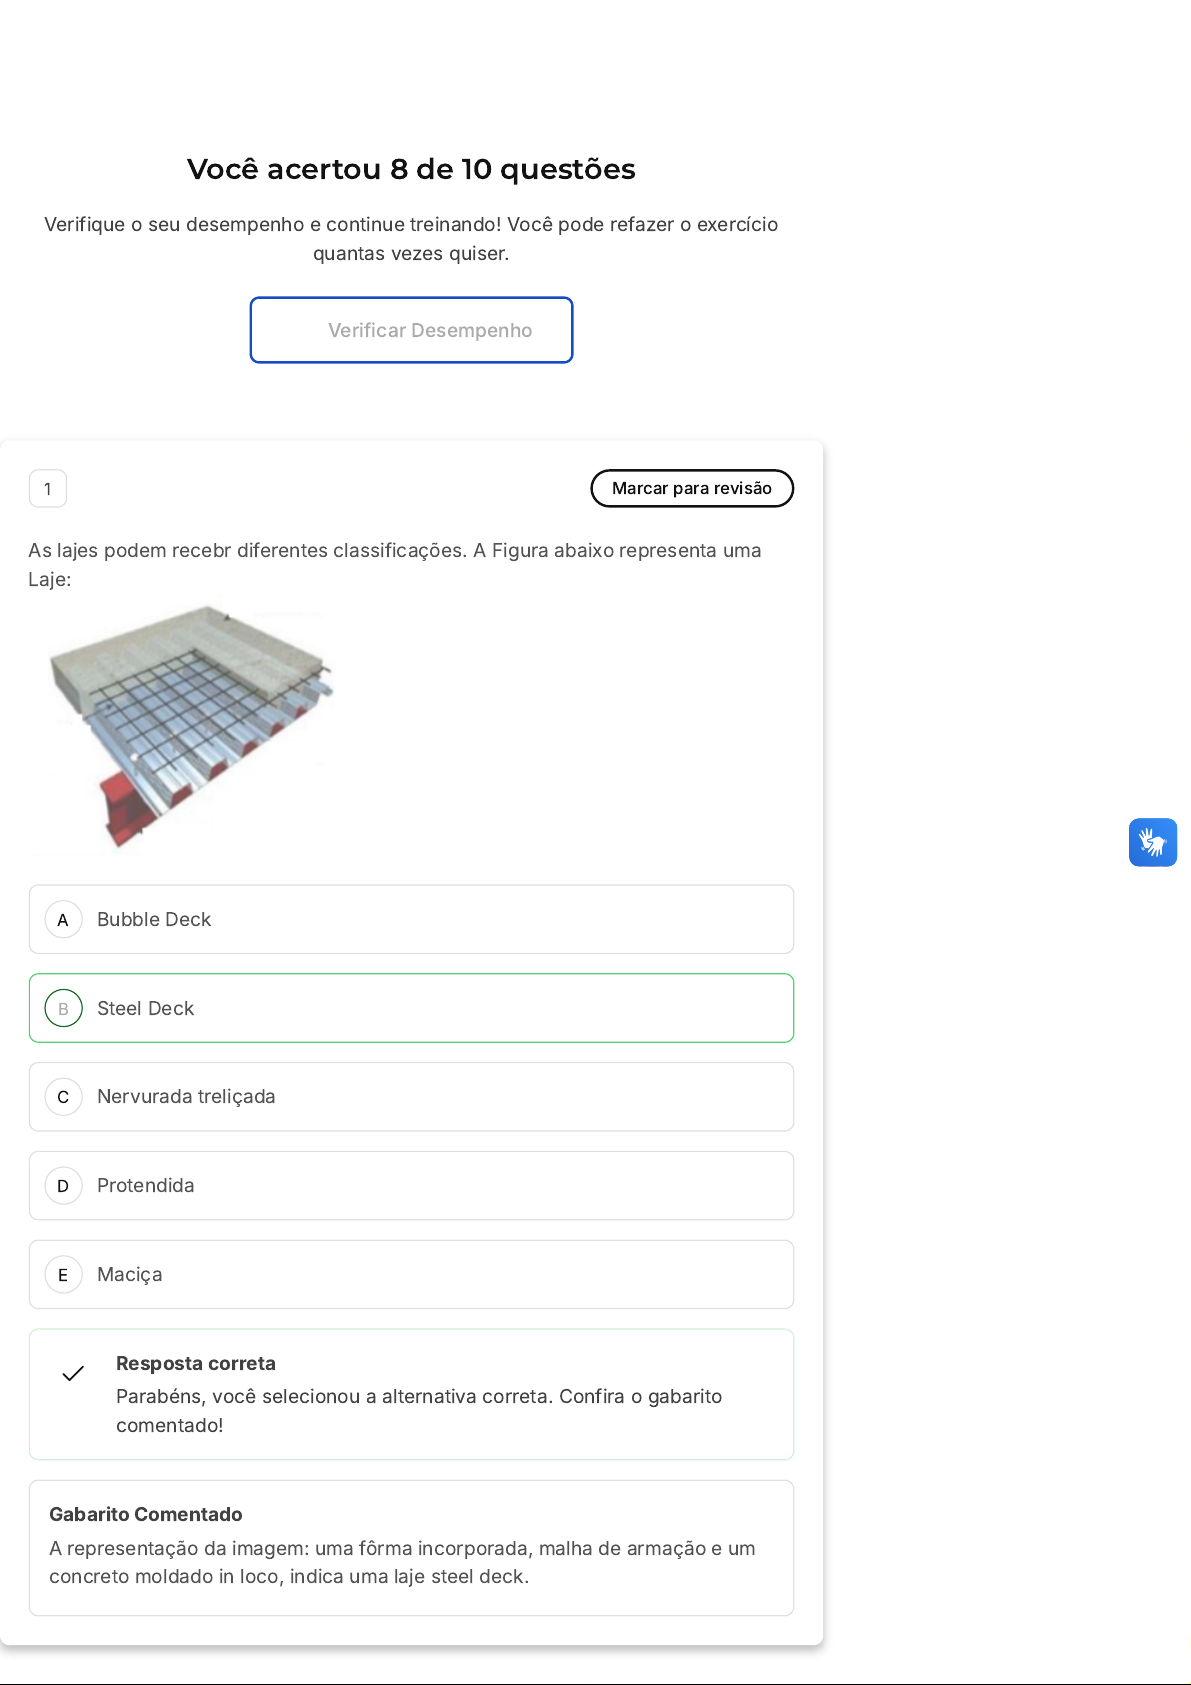
Task: Select the letter C option circle
Action: pos(63,1097)
